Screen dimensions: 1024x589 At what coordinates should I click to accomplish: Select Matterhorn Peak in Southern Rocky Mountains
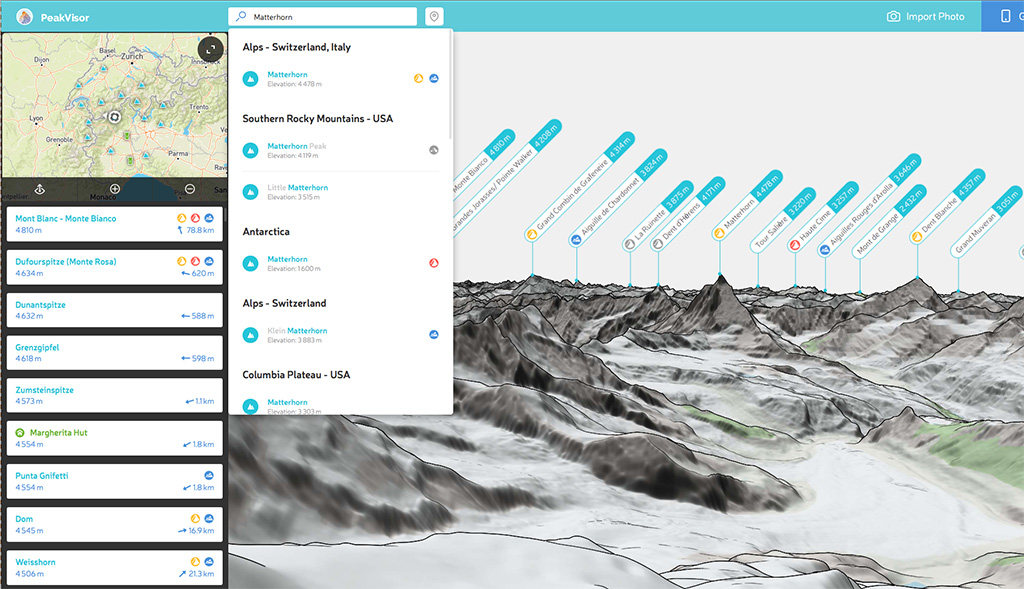click(297, 147)
